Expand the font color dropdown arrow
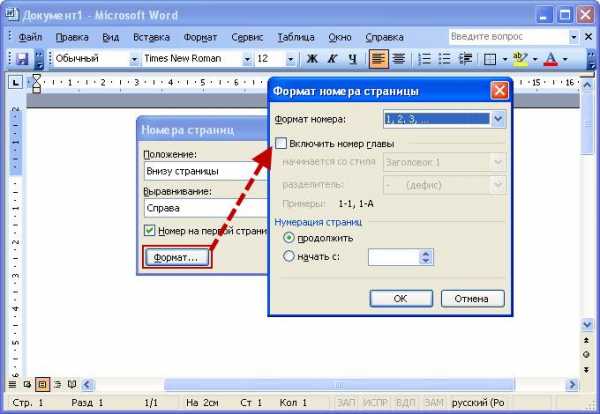The image size is (600, 414). click(565, 59)
